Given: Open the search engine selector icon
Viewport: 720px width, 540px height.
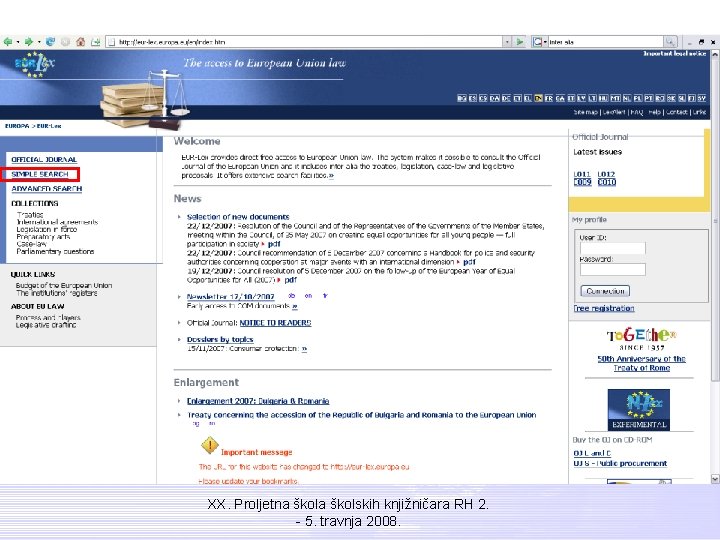Looking at the screenshot, I should [x=537, y=42].
